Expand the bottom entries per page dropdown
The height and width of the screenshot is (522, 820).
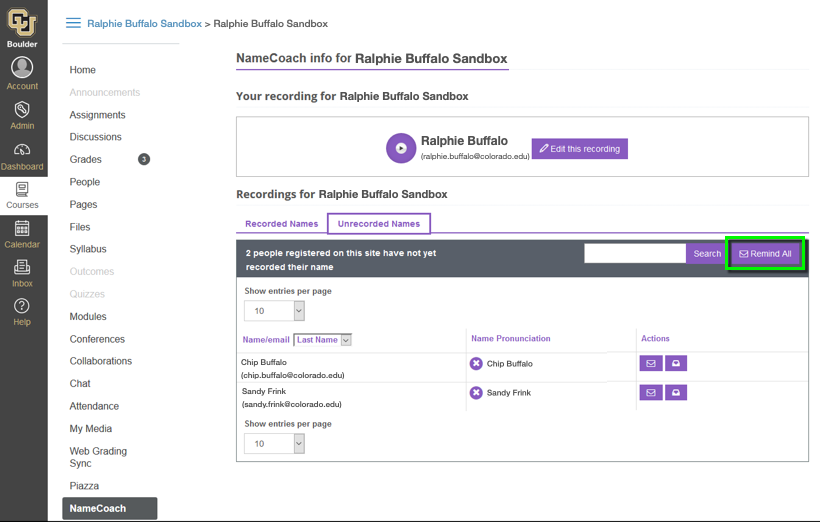point(274,443)
